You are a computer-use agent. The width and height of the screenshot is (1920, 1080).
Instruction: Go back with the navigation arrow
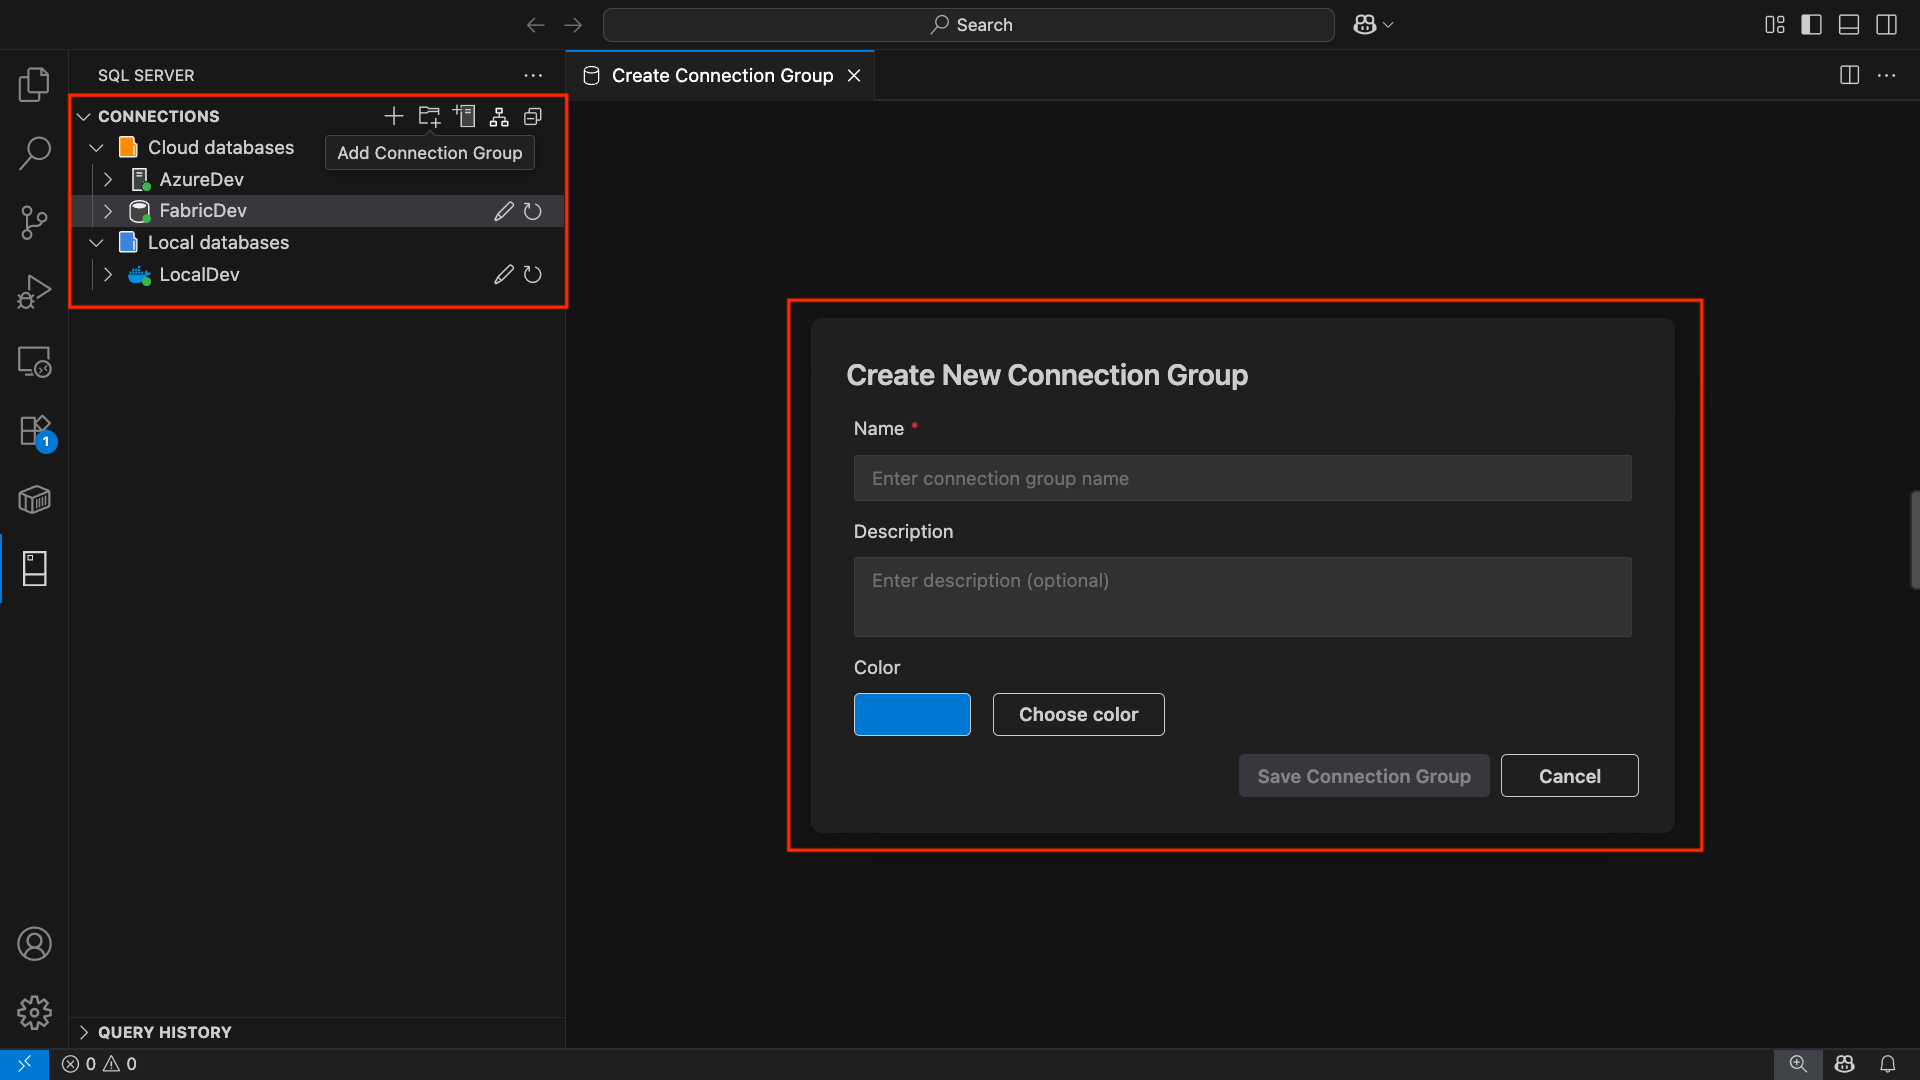coord(536,25)
